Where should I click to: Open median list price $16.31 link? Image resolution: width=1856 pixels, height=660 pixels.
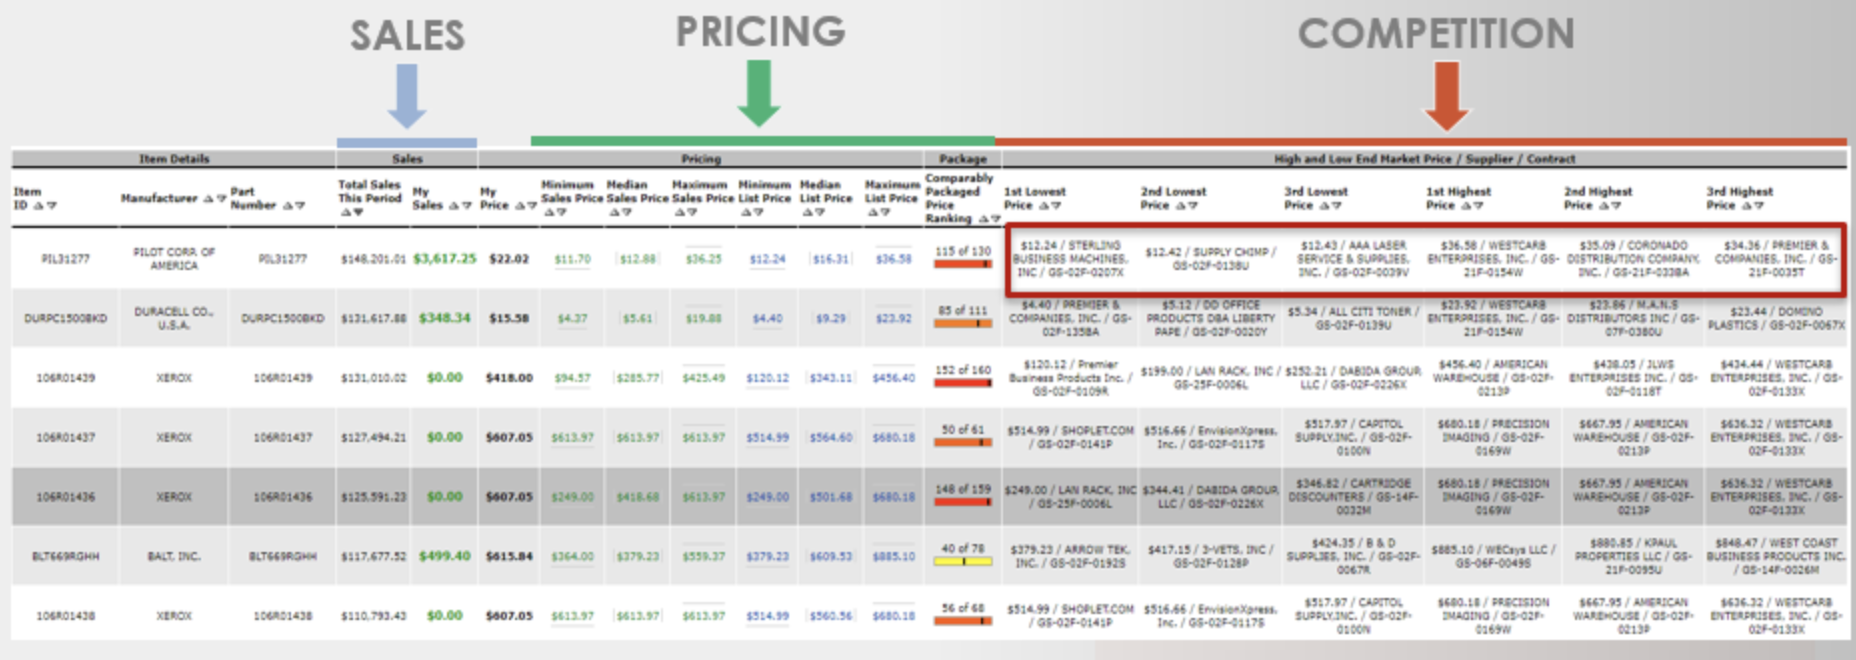pyautogui.click(x=831, y=259)
